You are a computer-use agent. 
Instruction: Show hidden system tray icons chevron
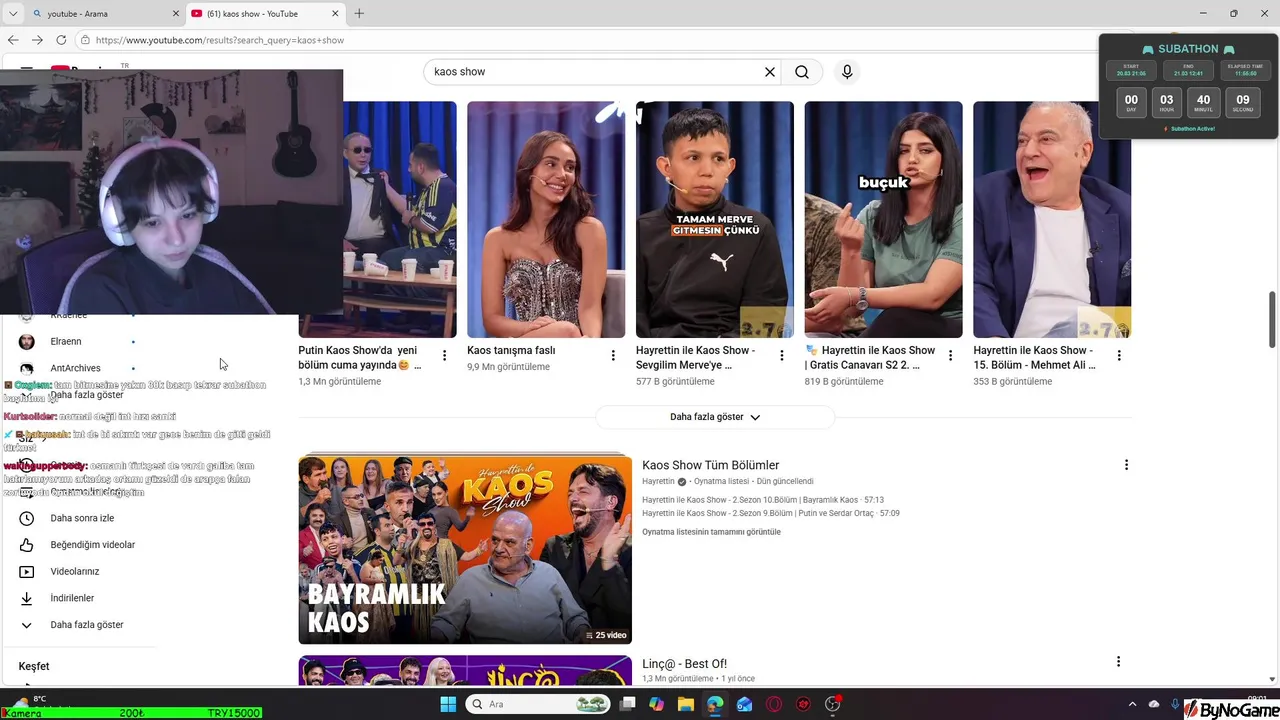point(1132,704)
